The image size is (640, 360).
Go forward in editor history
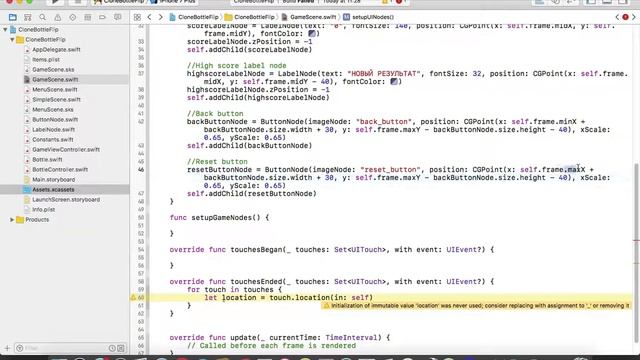click(160, 17)
